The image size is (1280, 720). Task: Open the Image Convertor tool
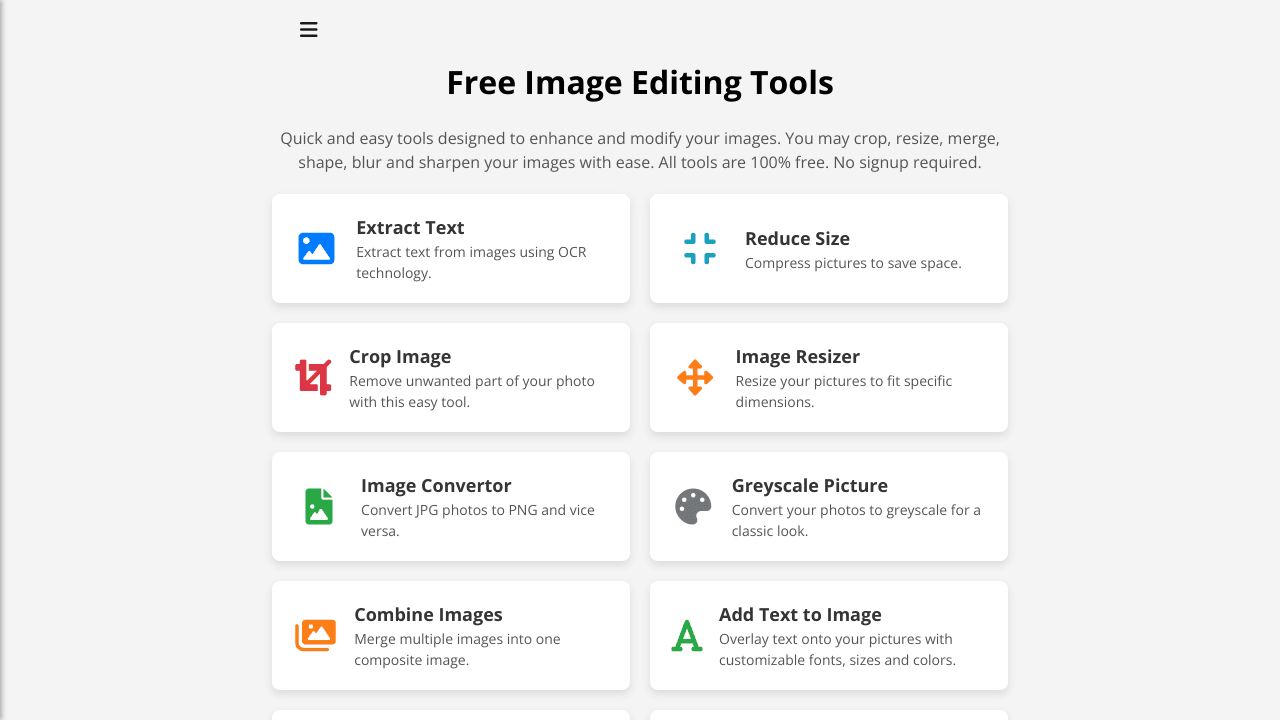point(450,506)
